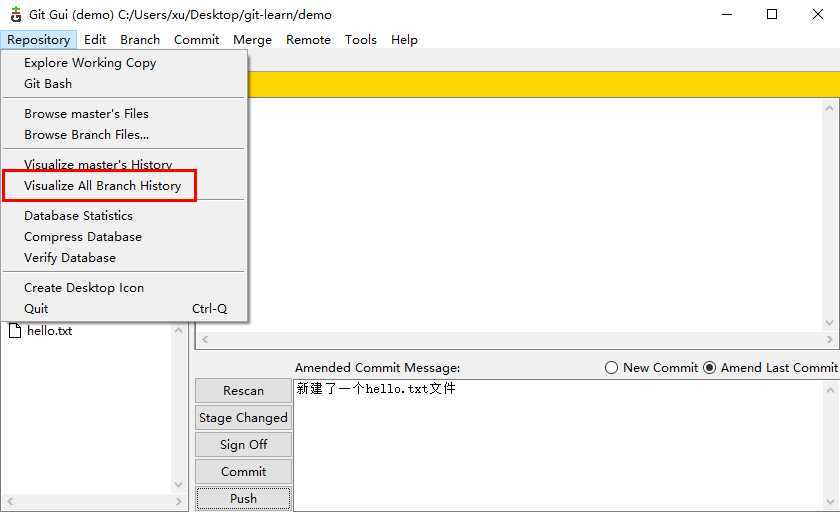Click the diff pane horizontal scrollbar right arrow
The width and height of the screenshot is (840, 512).
point(829,339)
